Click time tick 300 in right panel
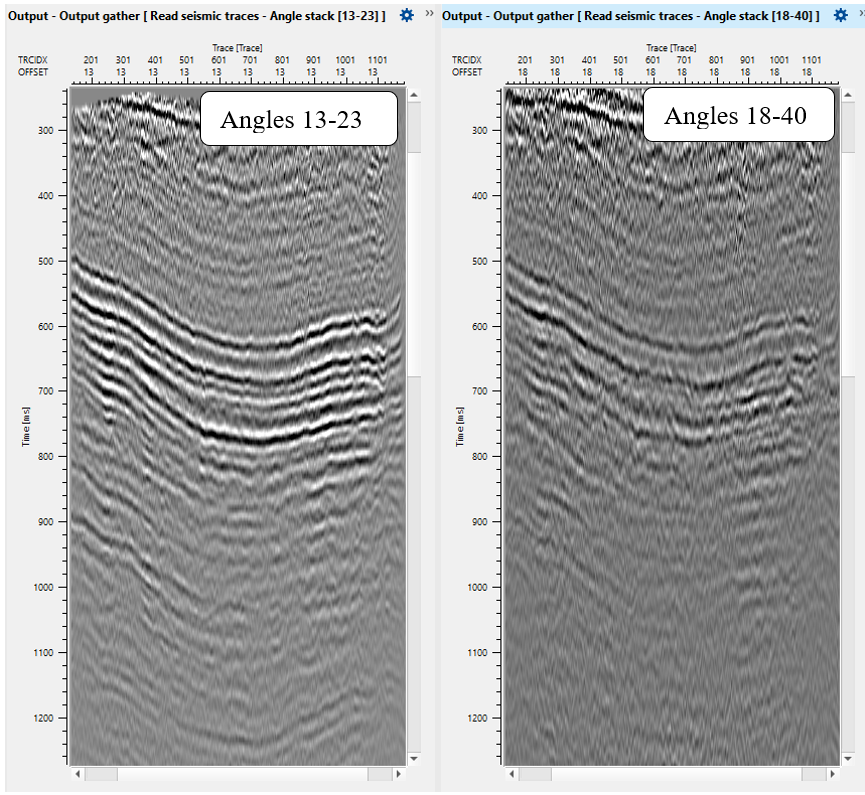The image size is (865, 795). (480, 130)
